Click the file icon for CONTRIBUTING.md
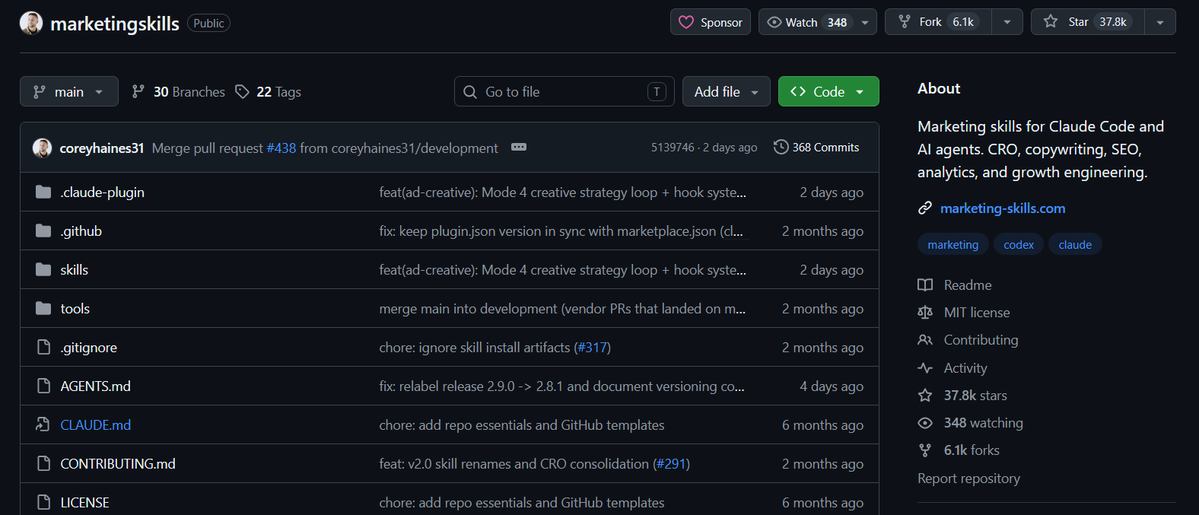The width and height of the screenshot is (1199, 515). point(43,464)
